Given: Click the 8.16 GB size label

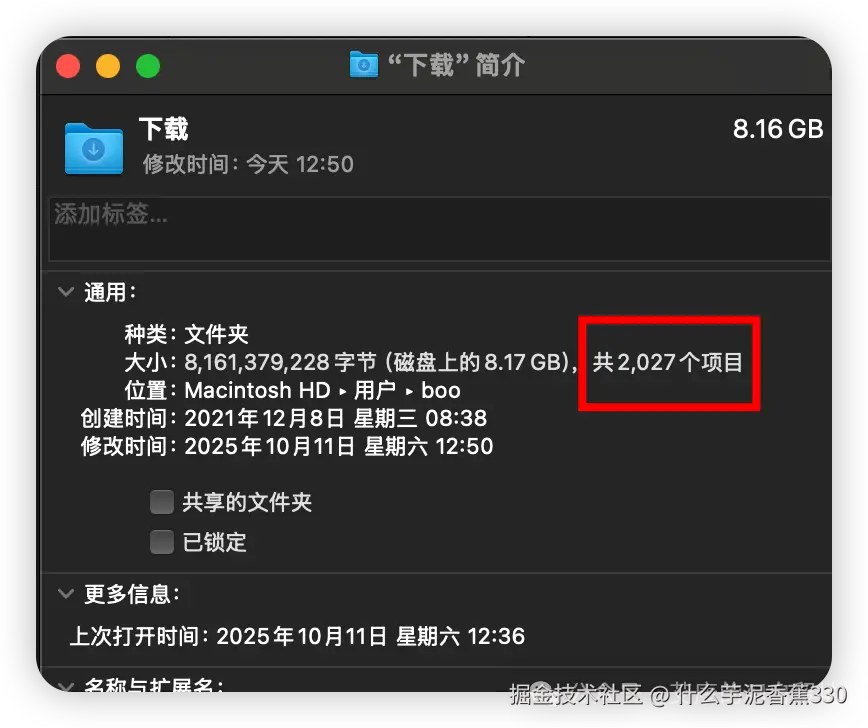Looking at the screenshot, I should click(778, 129).
